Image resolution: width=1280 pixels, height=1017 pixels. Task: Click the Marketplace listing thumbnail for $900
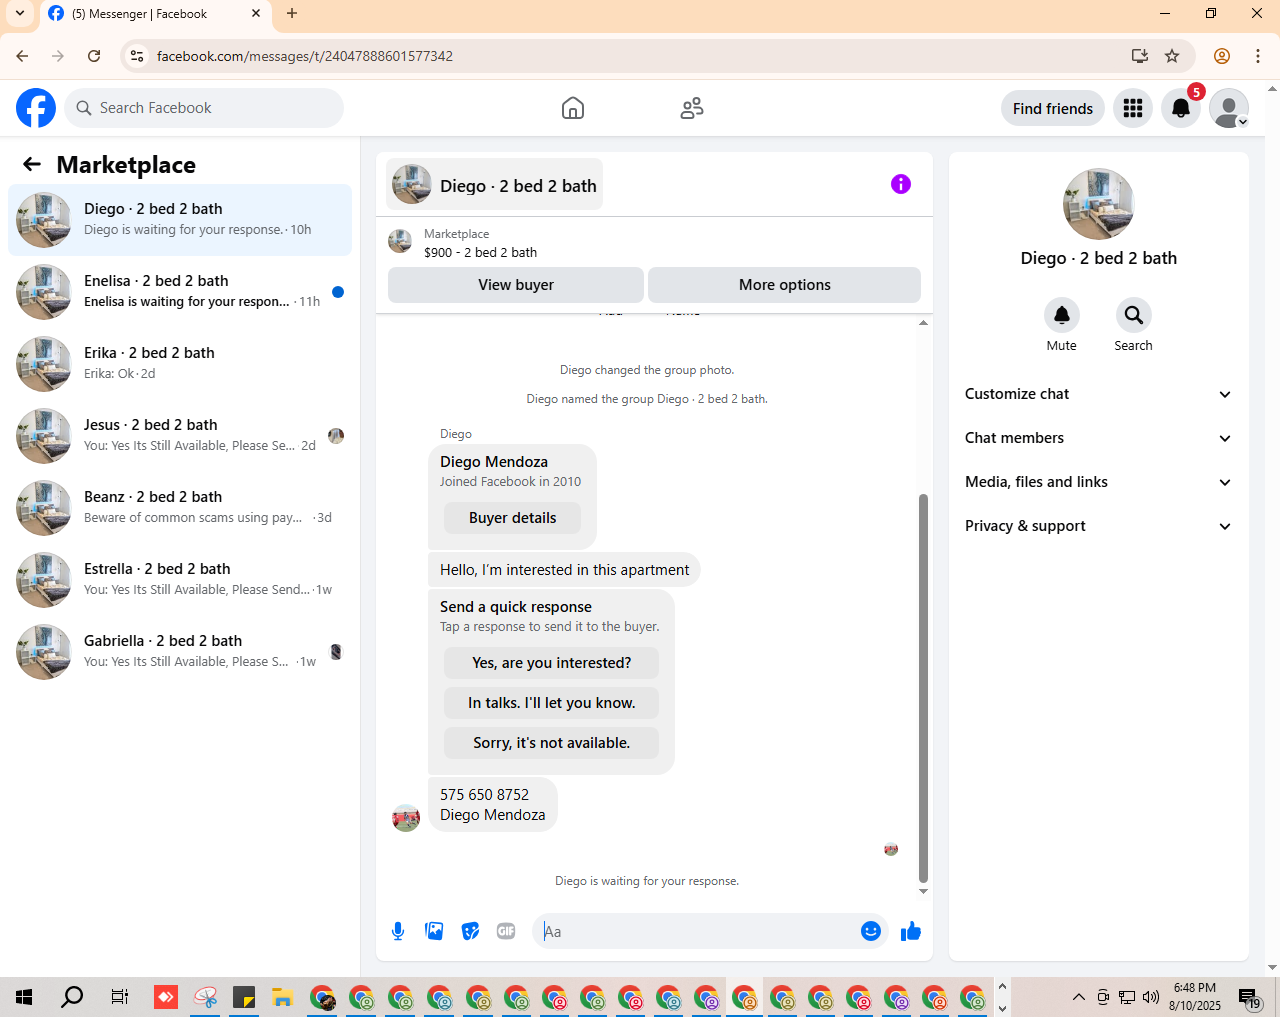[400, 241]
